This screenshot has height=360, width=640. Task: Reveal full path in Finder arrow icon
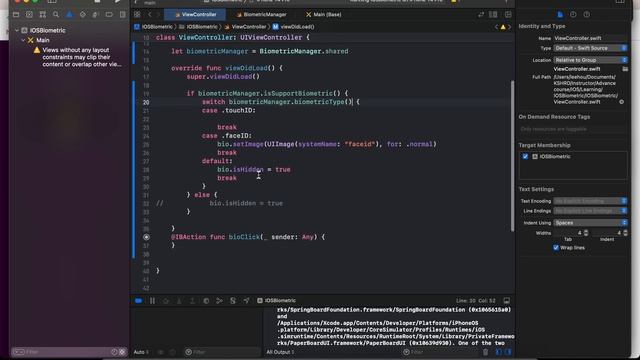pyautogui.click(x=622, y=102)
